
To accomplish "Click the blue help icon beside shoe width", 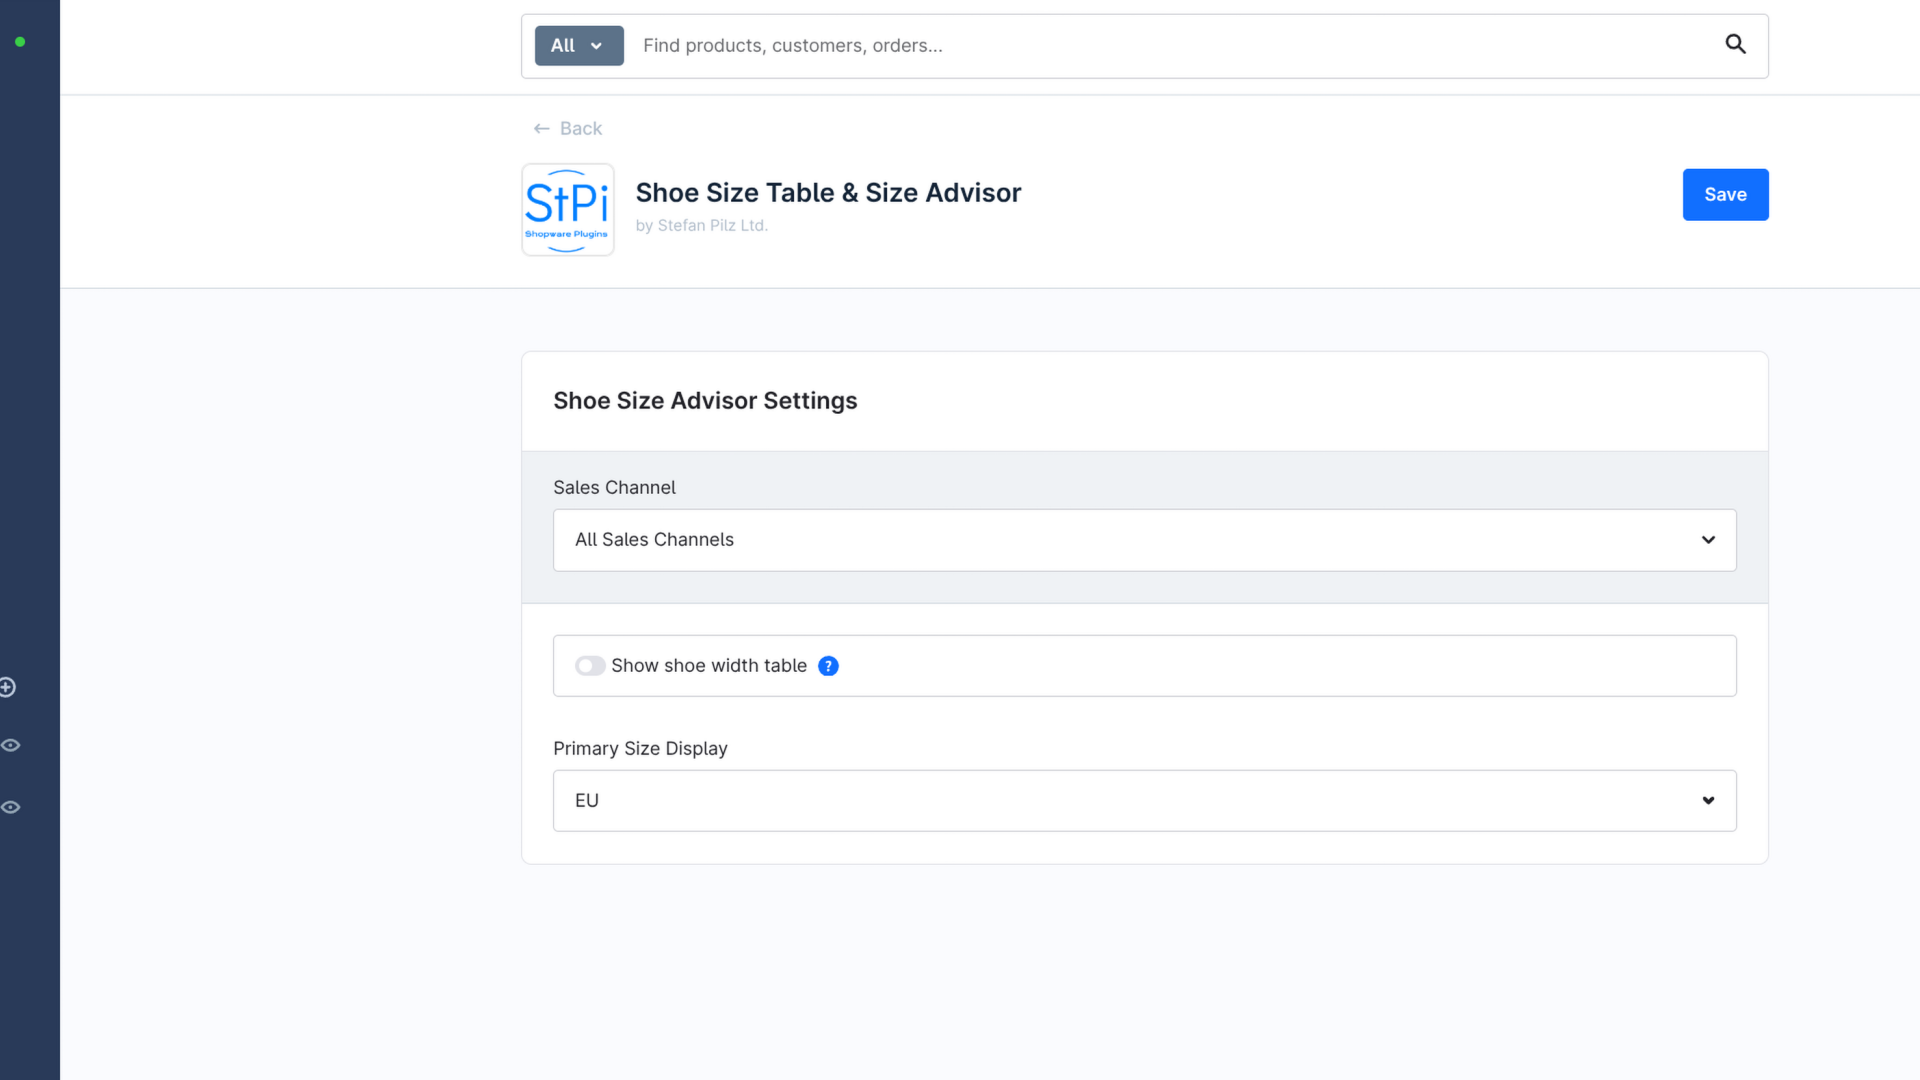I will (x=828, y=666).
